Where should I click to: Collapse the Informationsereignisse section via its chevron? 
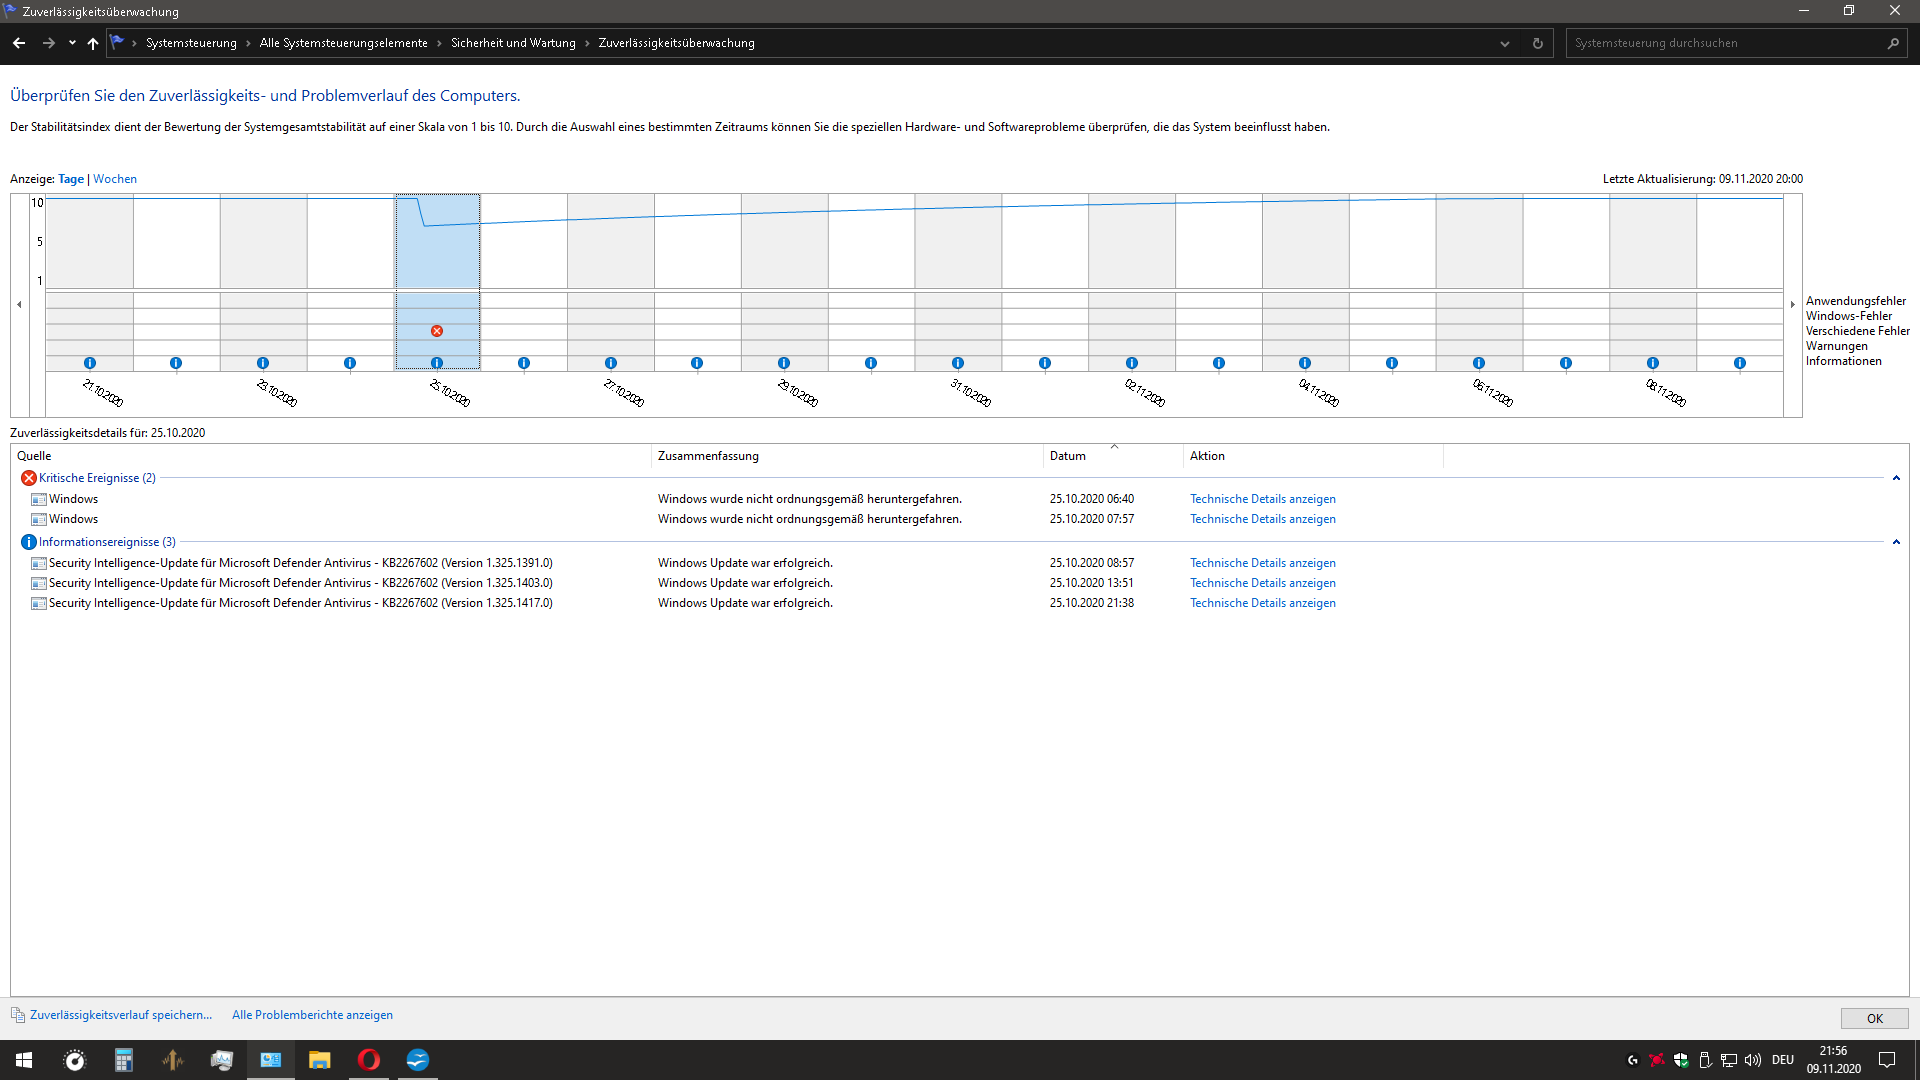point(1896,541)
